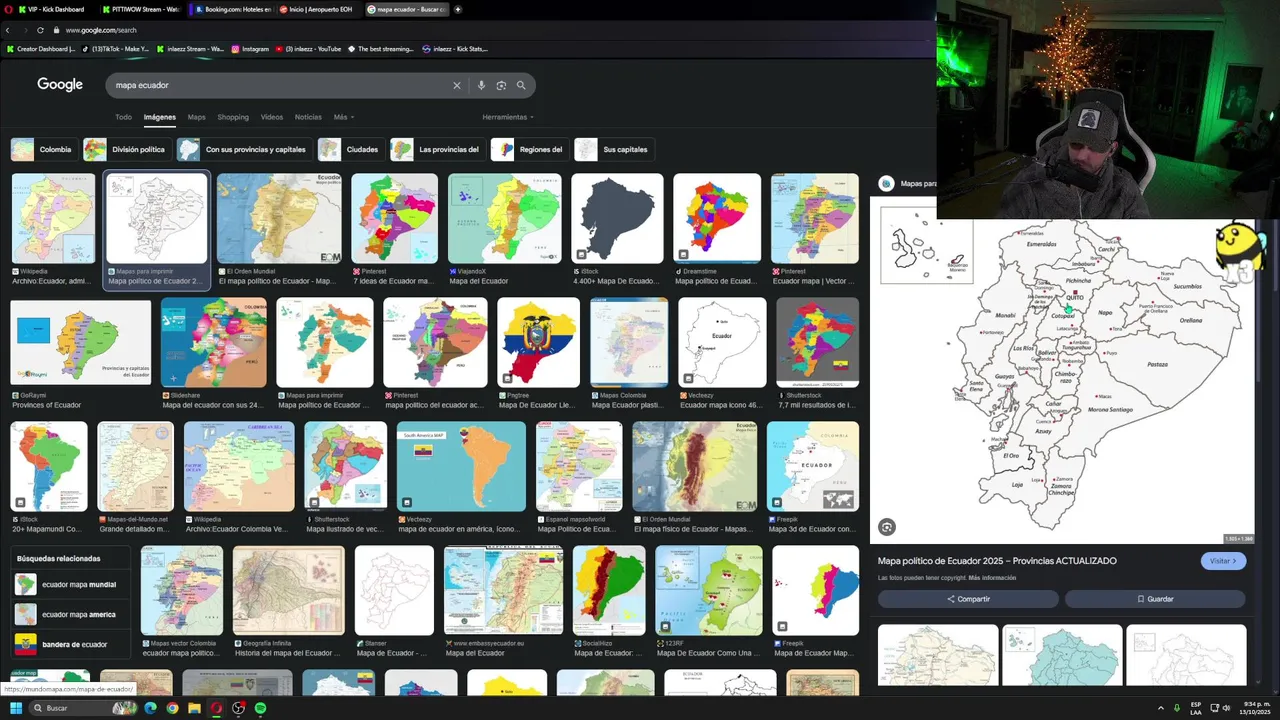Open Google Lens image search icon
This screenshot has width=1280, height=720.
tap(501, 85)
